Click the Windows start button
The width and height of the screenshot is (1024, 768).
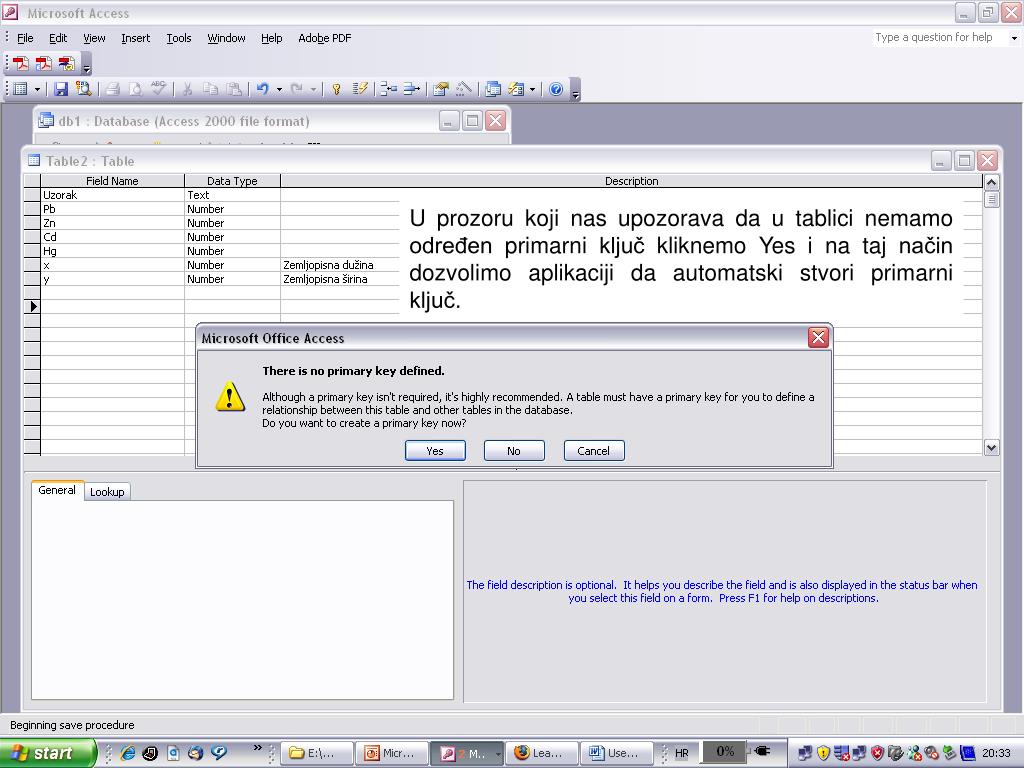(48, 753)
